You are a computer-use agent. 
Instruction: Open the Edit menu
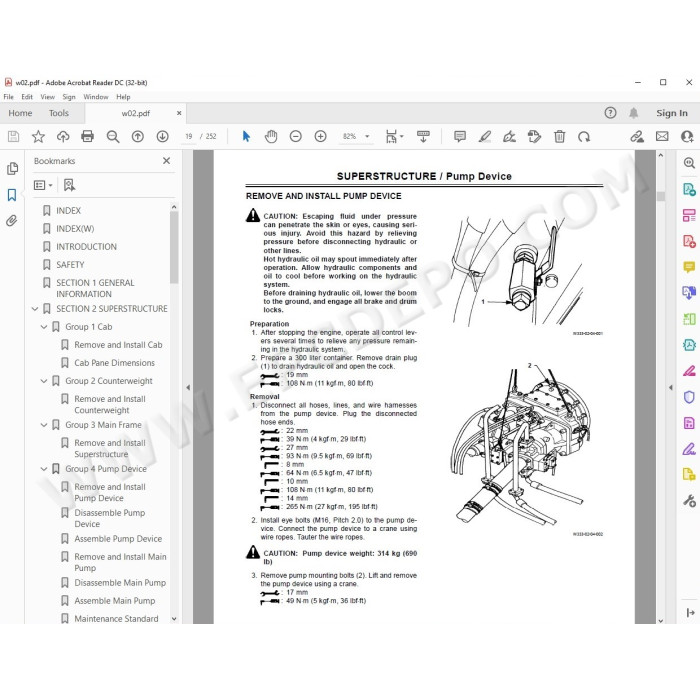click(27, 97)
